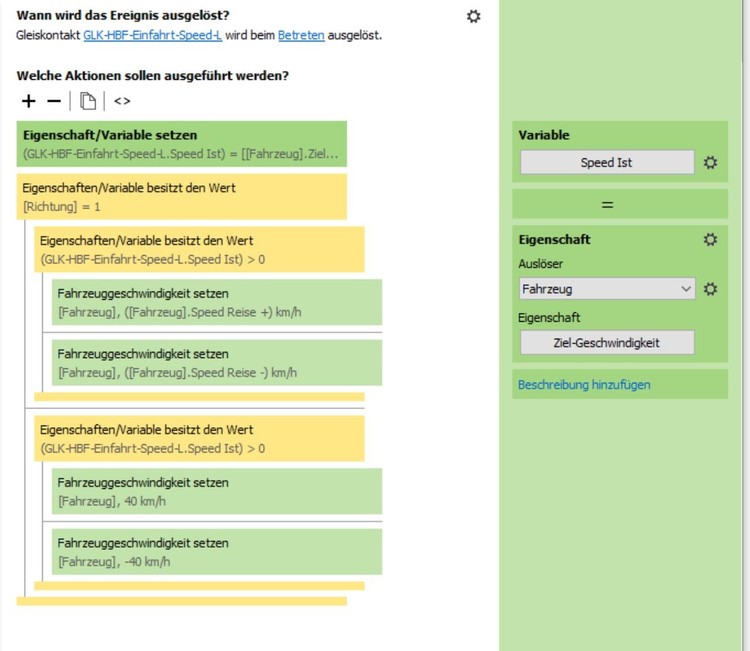
Task: Click the copy document icon in toolbar
Action: pyautogui.click(x=88, y=101)
